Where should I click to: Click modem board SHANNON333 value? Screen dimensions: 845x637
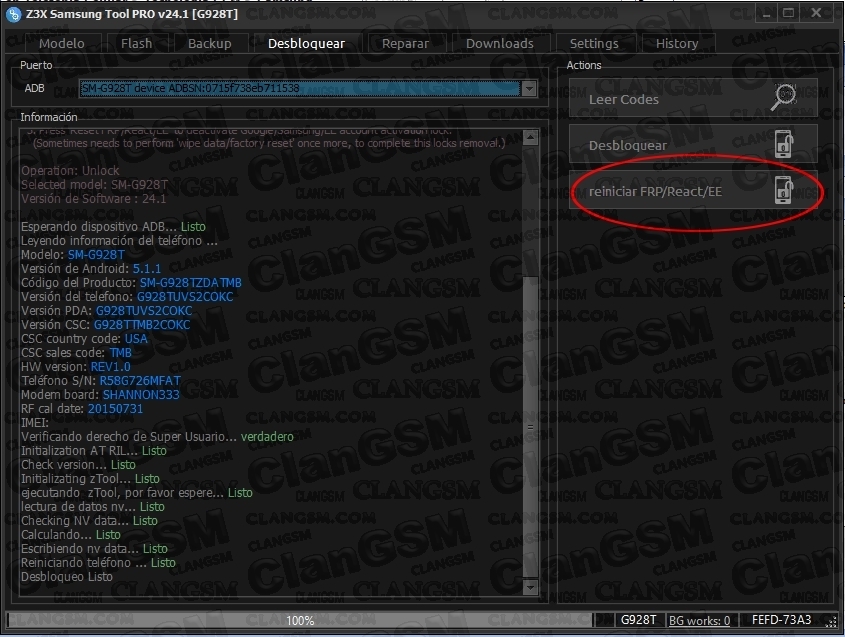click(x=141, y=394)
